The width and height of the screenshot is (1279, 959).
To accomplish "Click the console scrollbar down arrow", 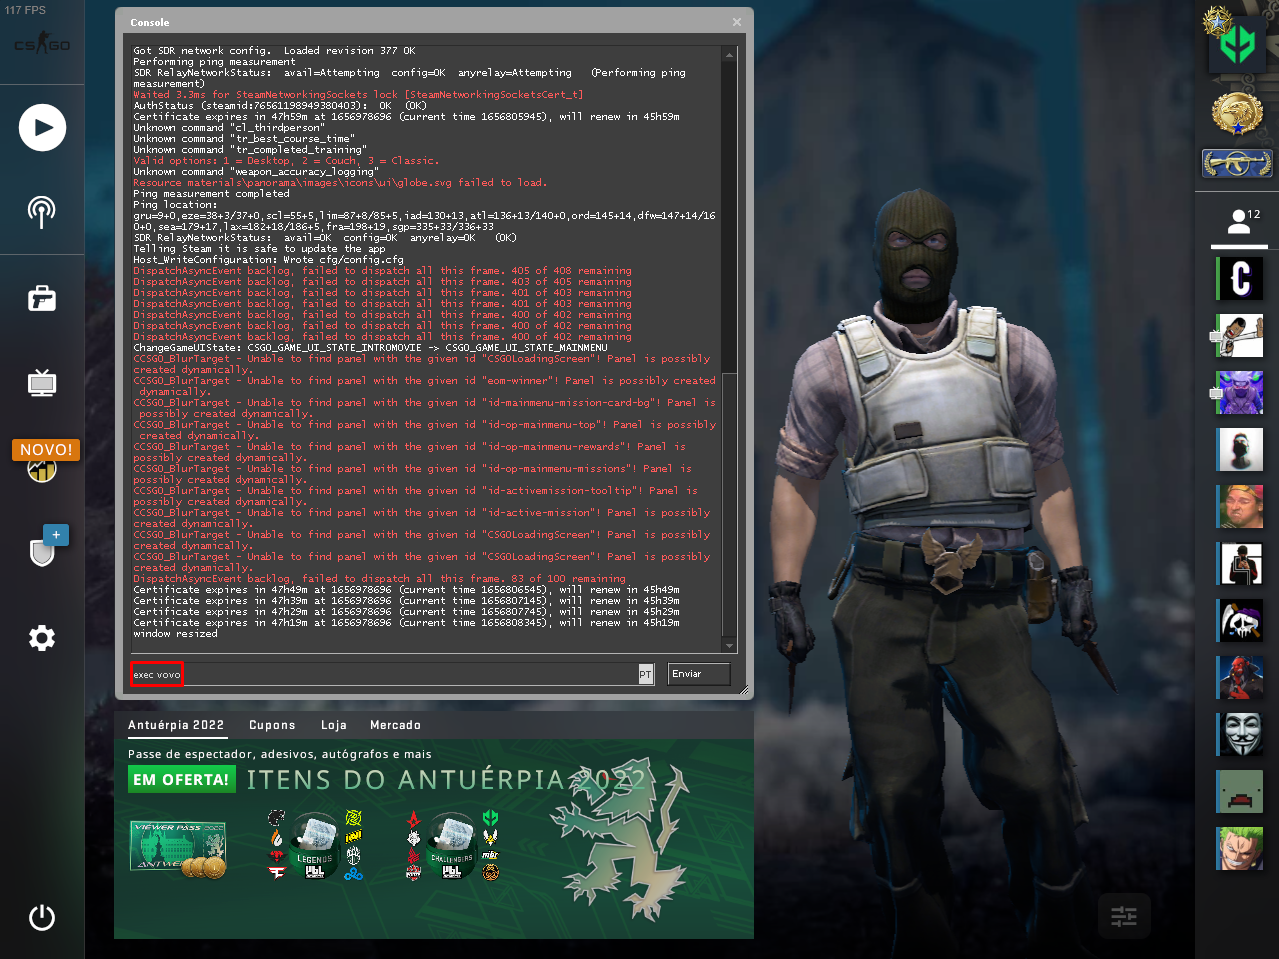I will (729, 645).
